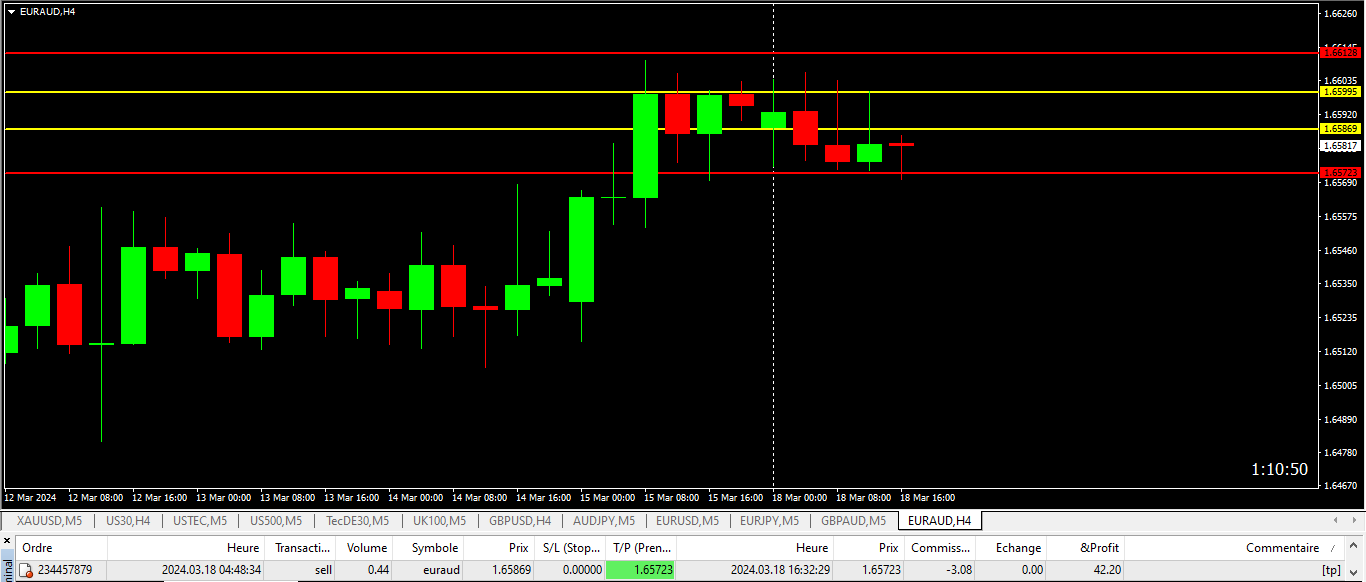The width and height of the screenshot is (1366, 582).
Task: Click the 1:10:50 candle countdown timer
Action: 1279,469
